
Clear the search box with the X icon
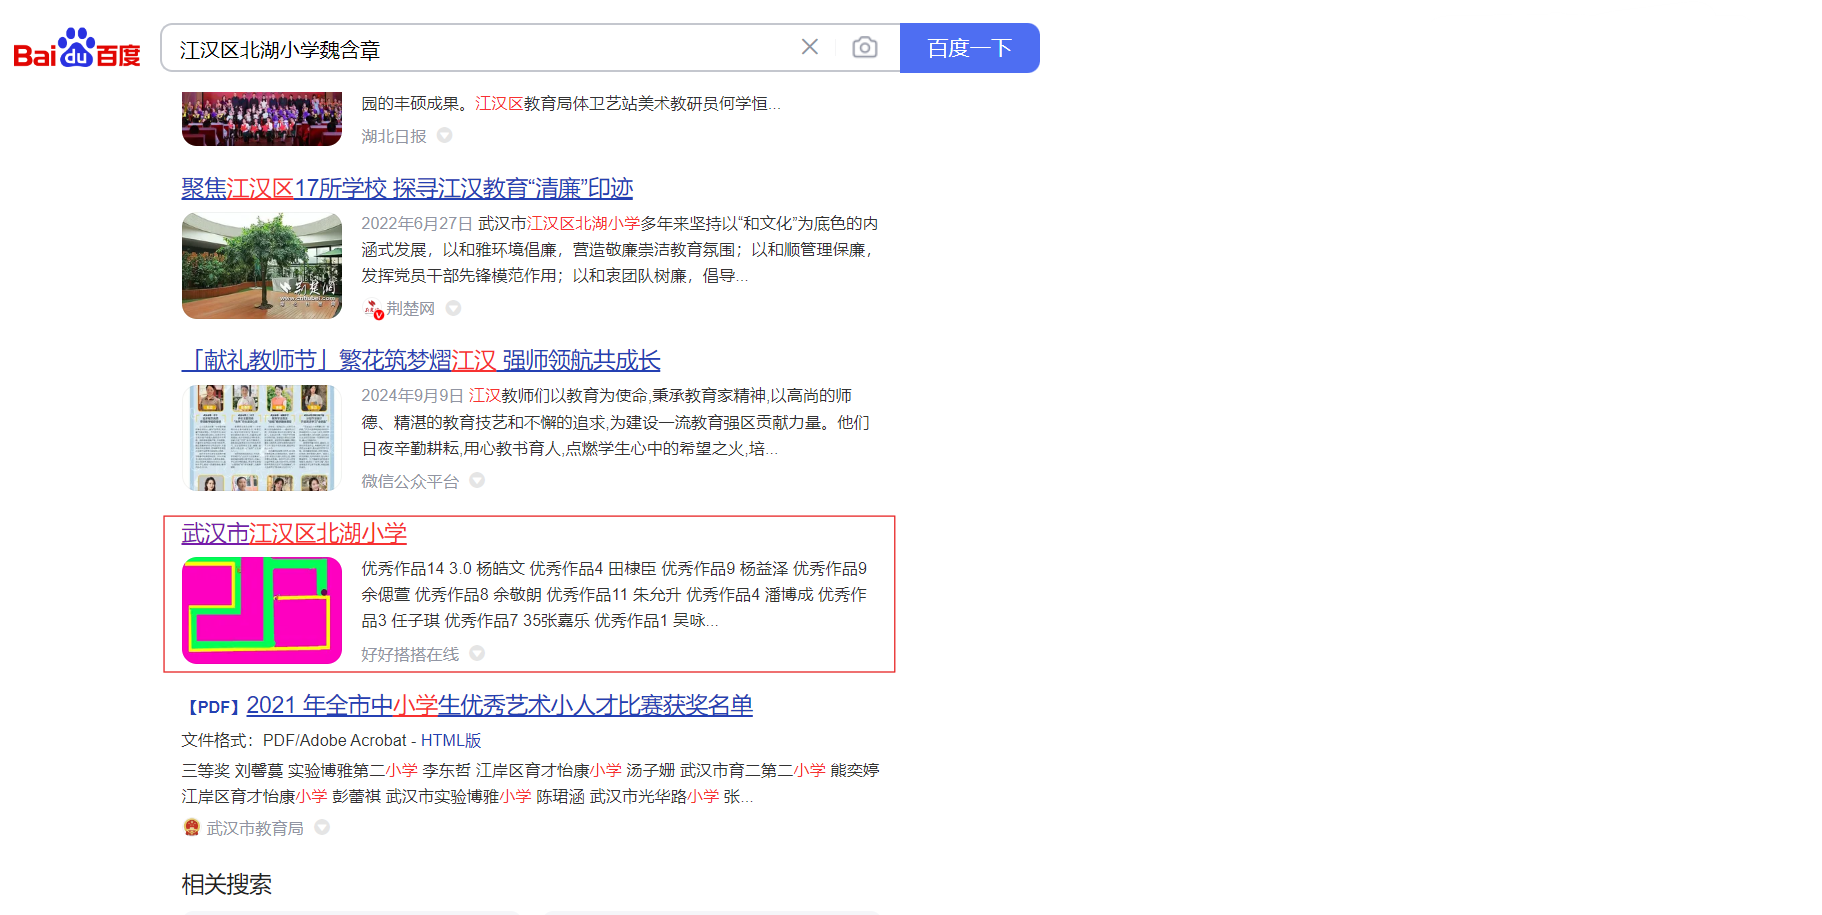(810, 47)
